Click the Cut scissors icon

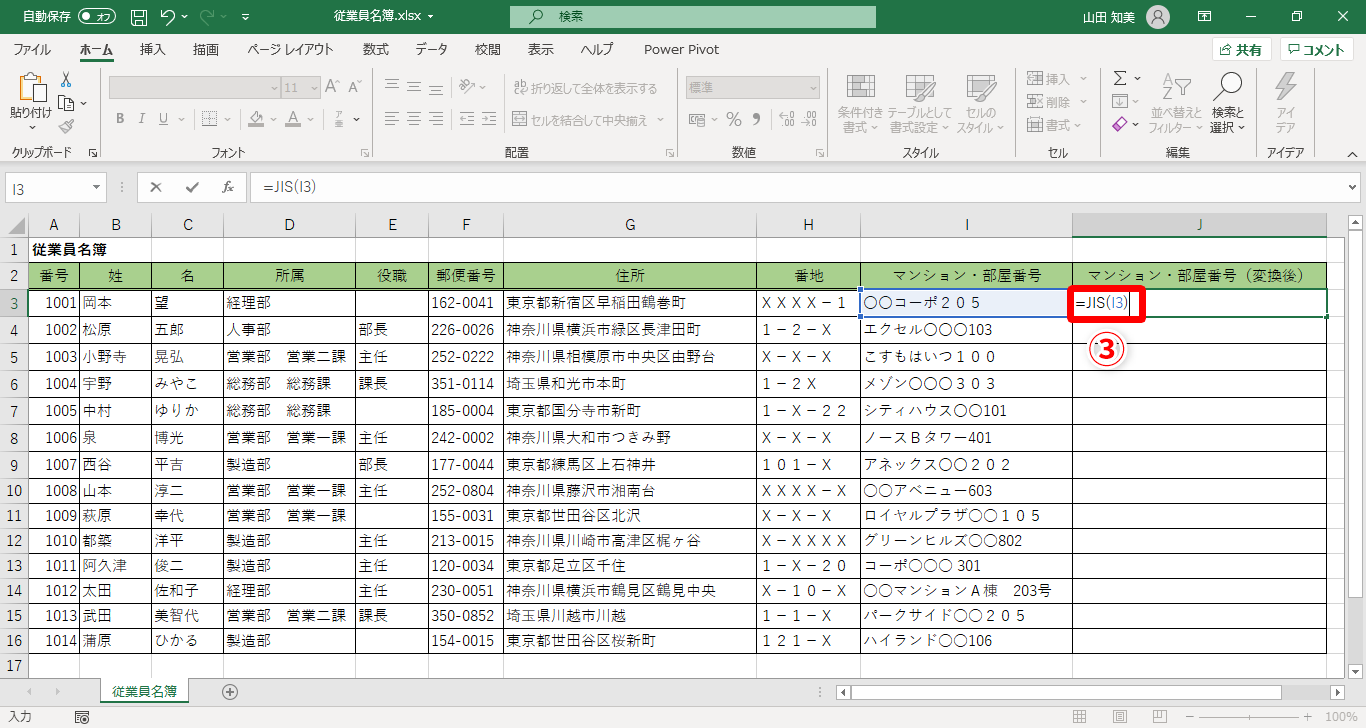tap(66, 79)
